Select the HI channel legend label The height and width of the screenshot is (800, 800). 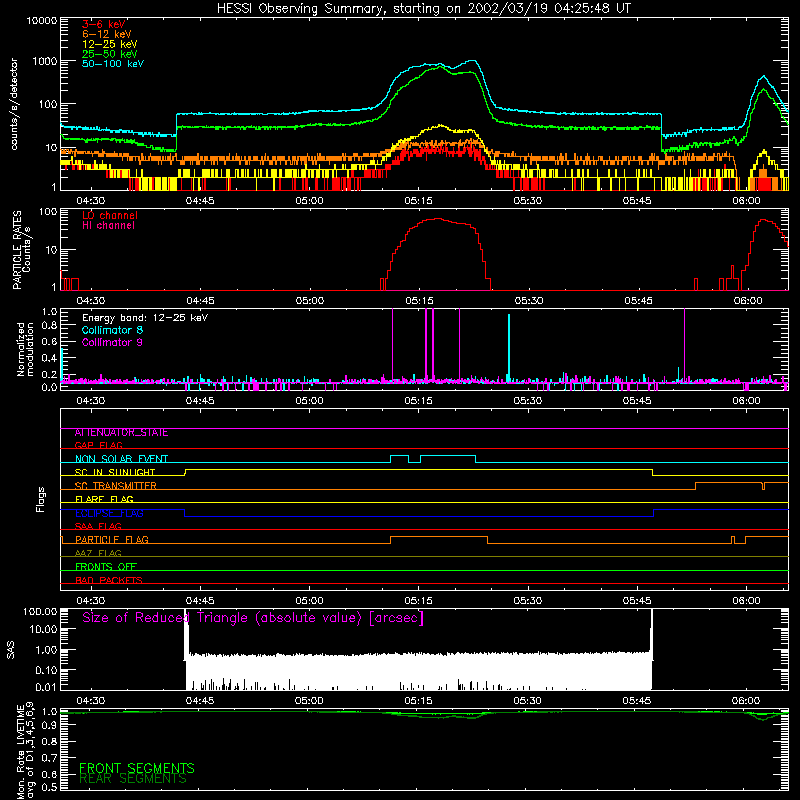pyautogui.click(x=108, y=226)
